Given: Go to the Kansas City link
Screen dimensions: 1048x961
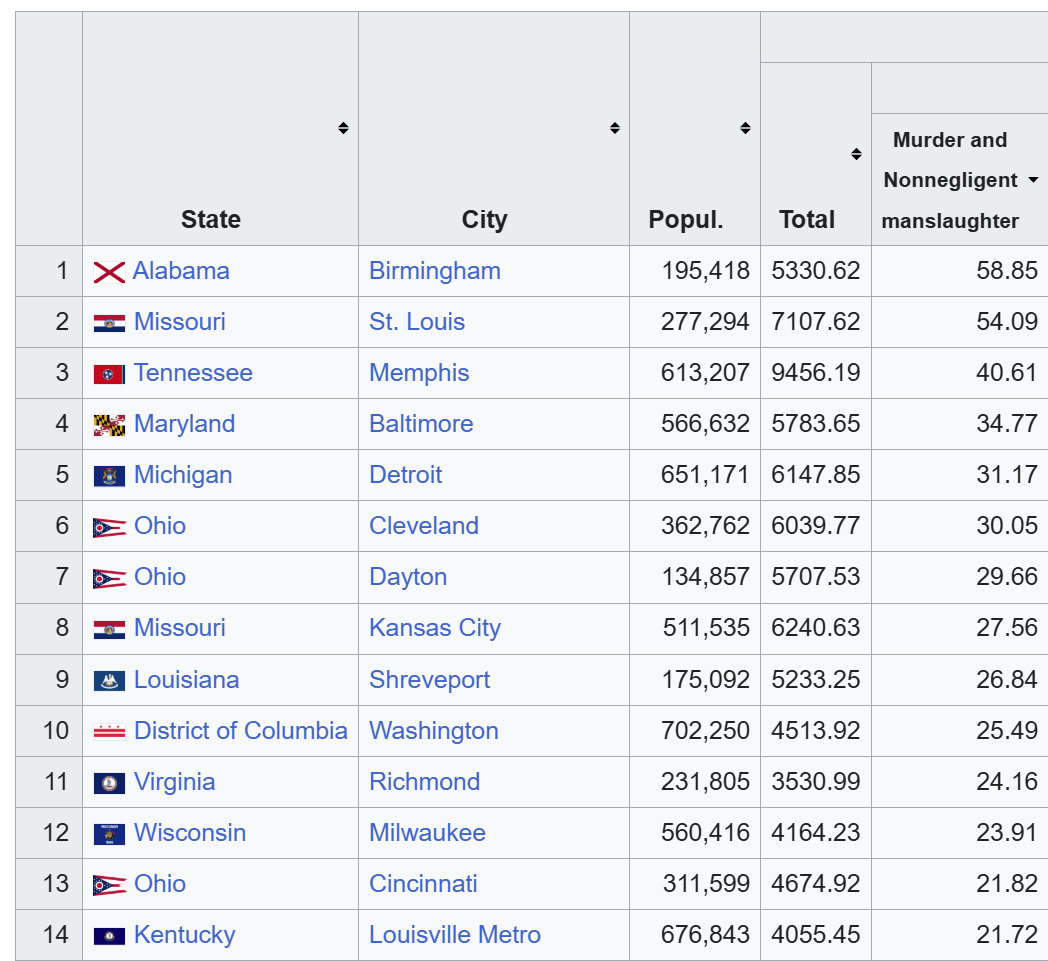Looking at the screenshot, I should [x=434, y=628].
